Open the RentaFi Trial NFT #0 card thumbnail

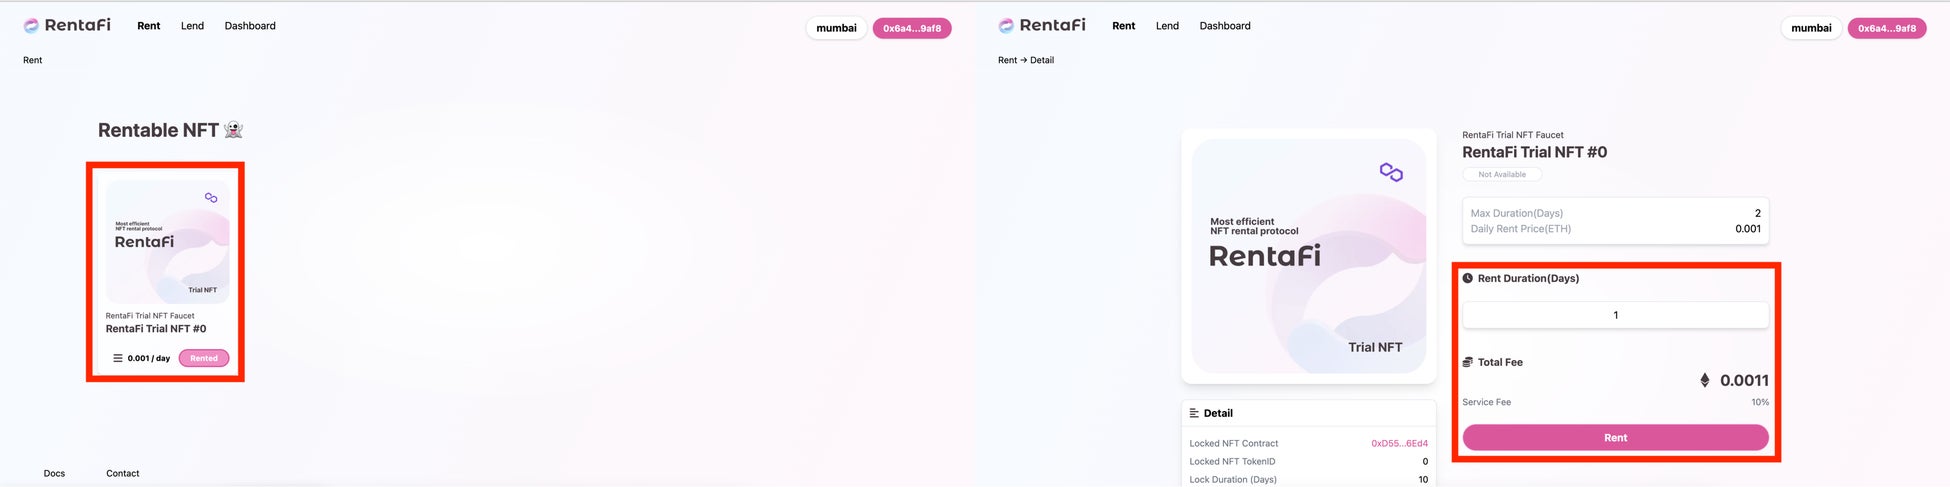(x=167, y=242)
